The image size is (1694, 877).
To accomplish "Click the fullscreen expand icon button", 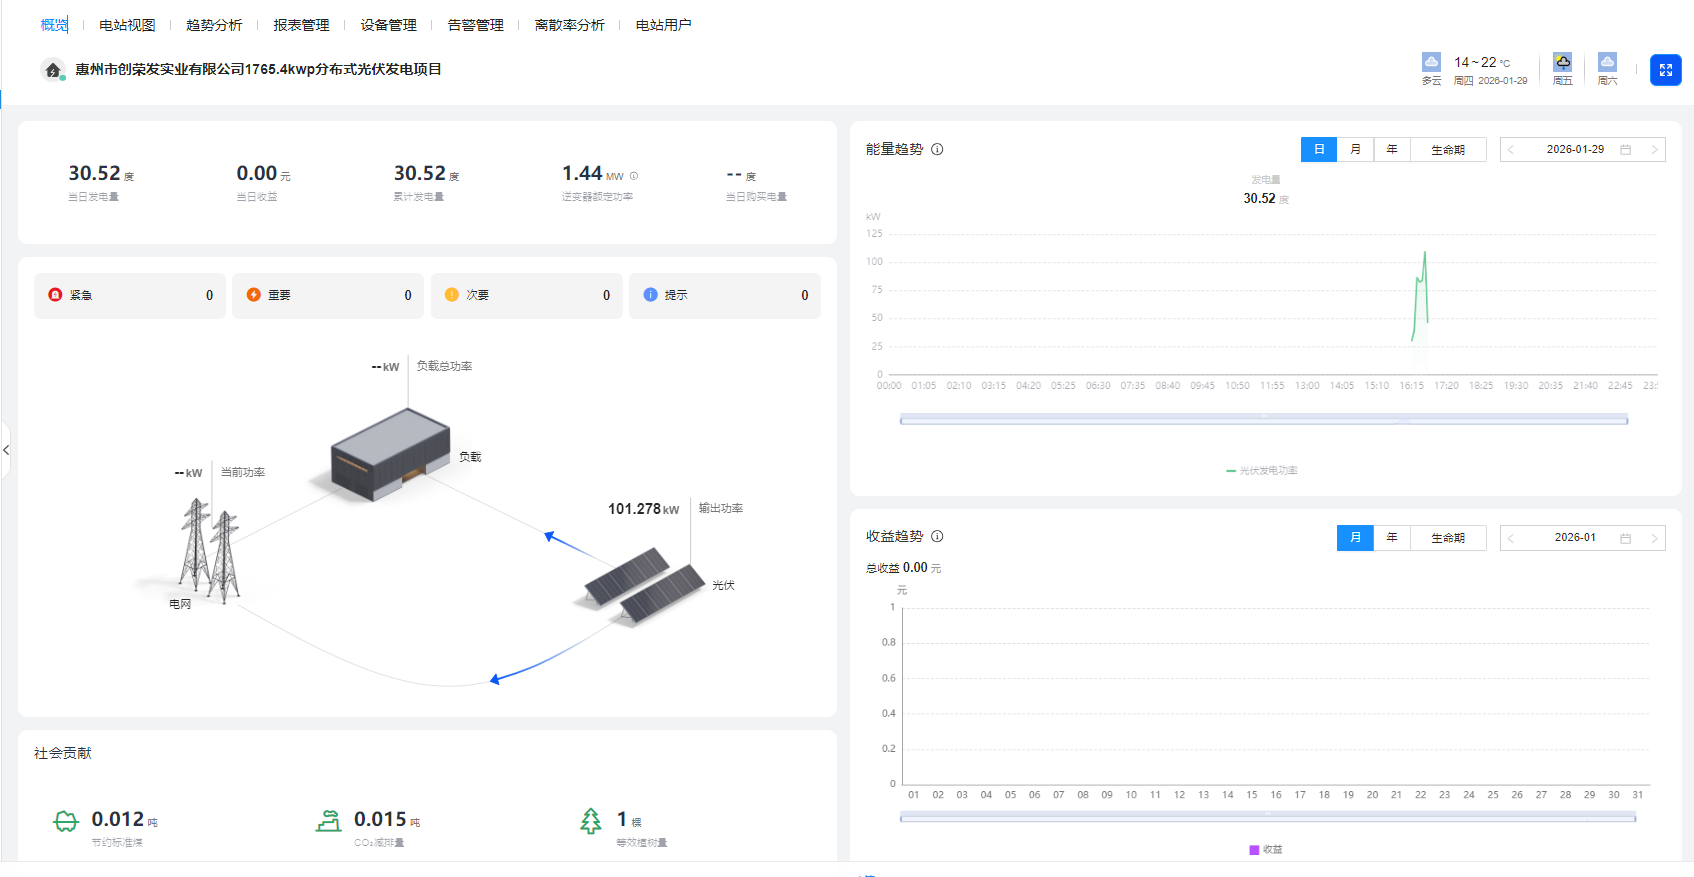I will (1665, 70).
